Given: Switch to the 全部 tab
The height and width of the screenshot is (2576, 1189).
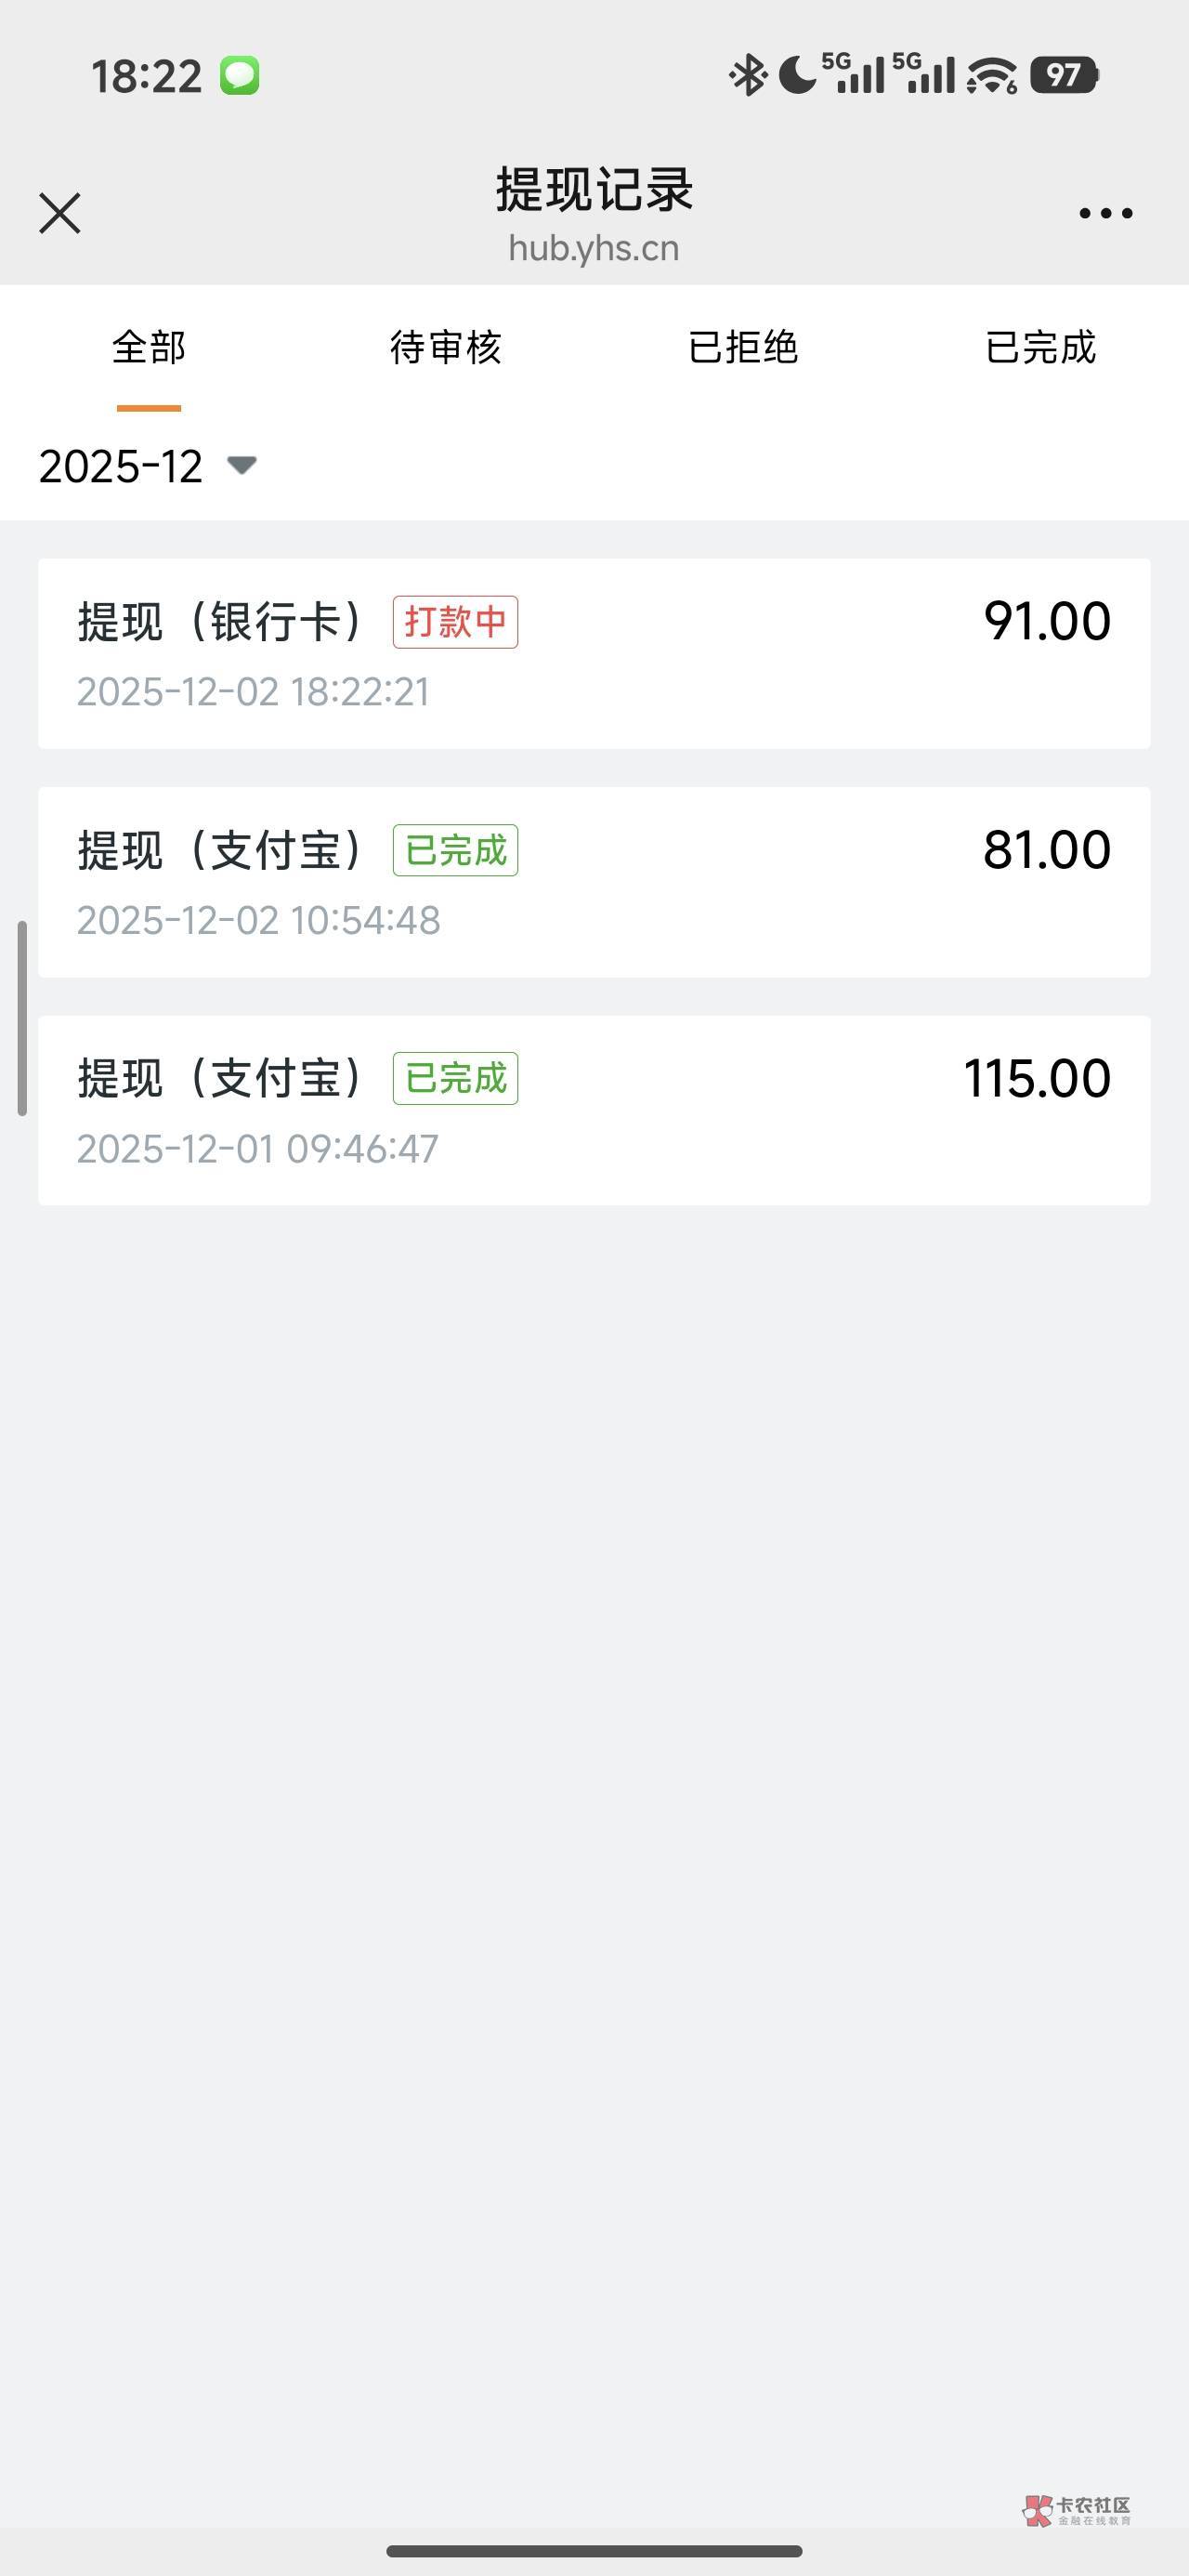Looking at the screenshot, I should pos(149,348).
